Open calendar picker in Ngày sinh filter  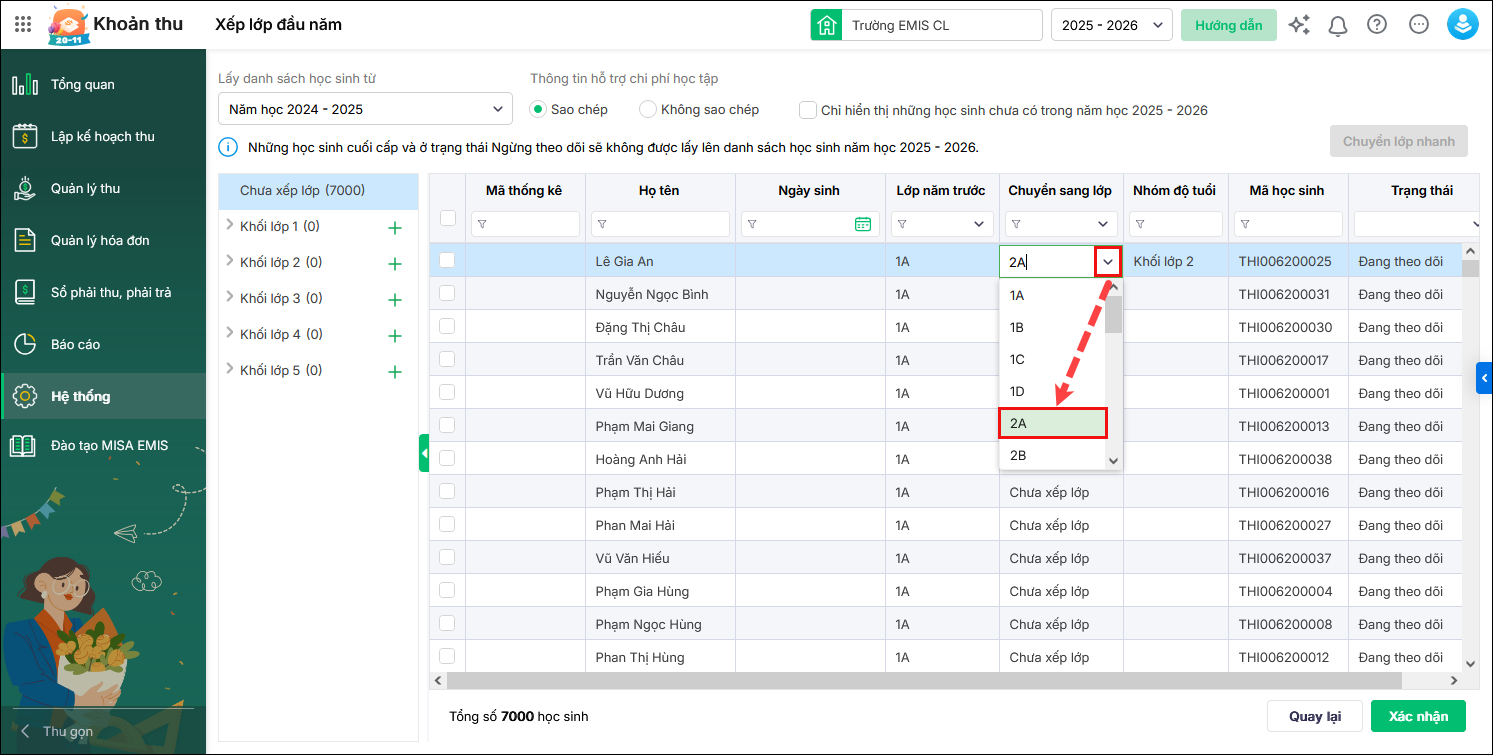pyautogui.click(x=862, y=224)
